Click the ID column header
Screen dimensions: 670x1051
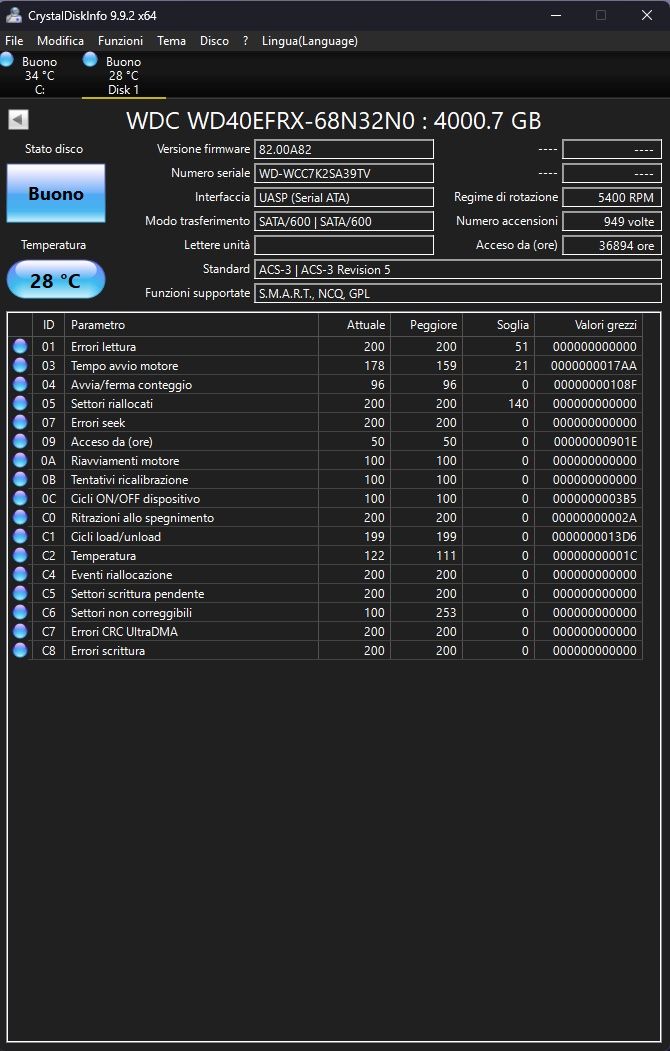(x=48, y=325)
